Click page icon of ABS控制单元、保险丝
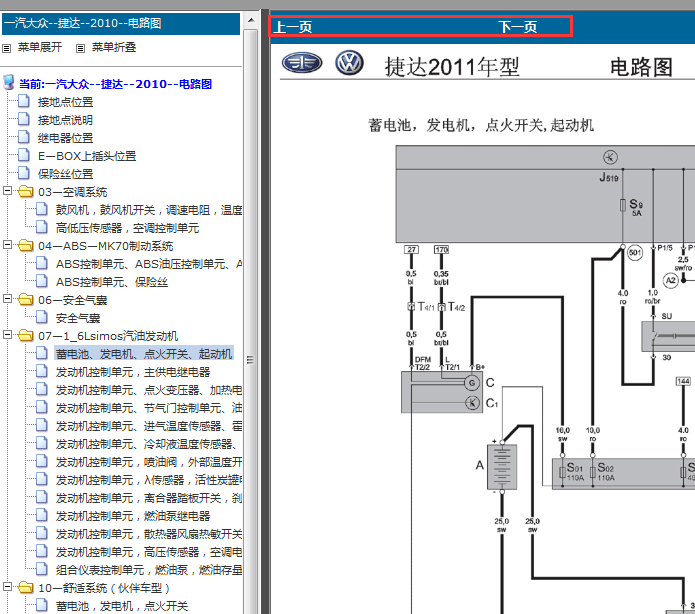695x614 pixels. click(x=42, y=281)
